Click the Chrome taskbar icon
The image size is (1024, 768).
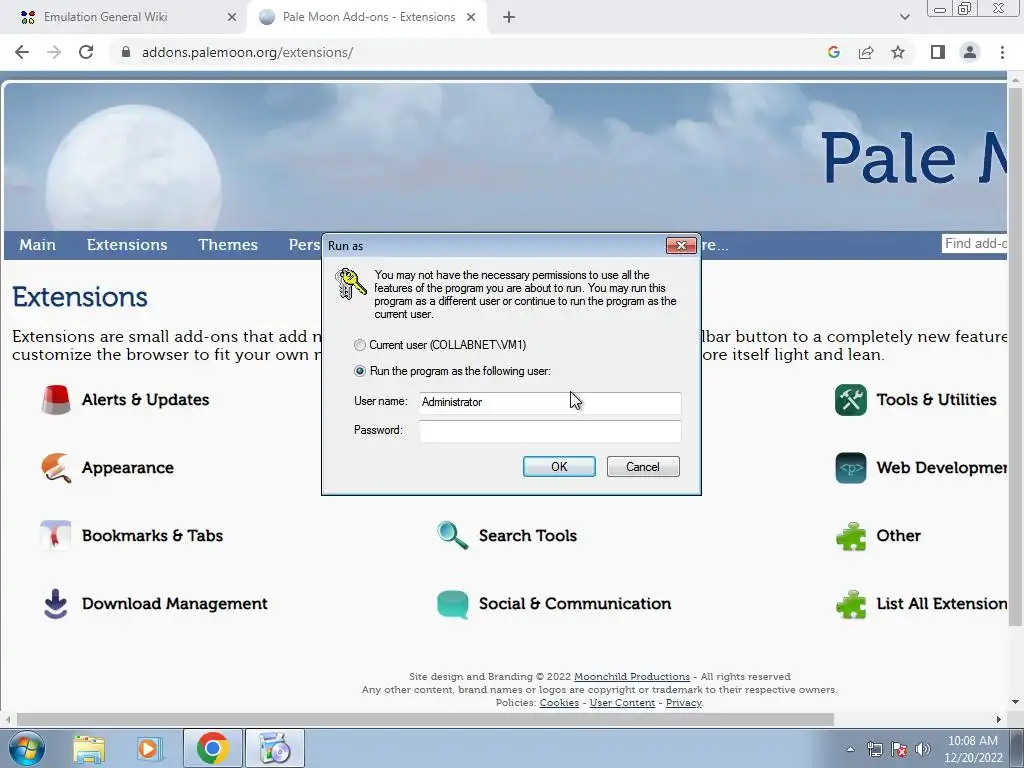click(x=212, y=748)
